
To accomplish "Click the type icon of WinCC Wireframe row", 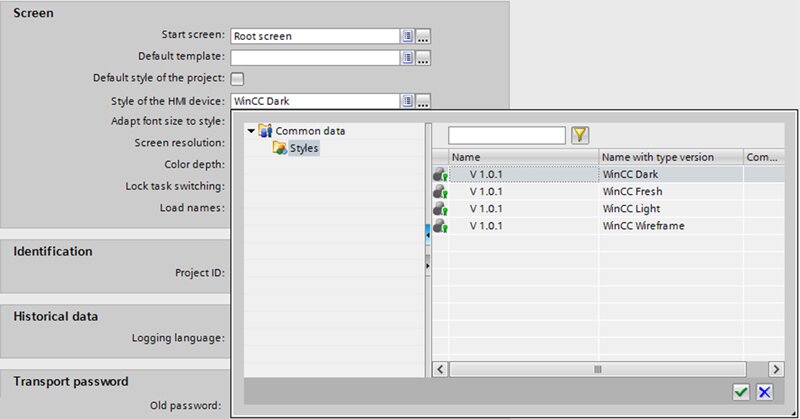I will (x=440, y=226).
